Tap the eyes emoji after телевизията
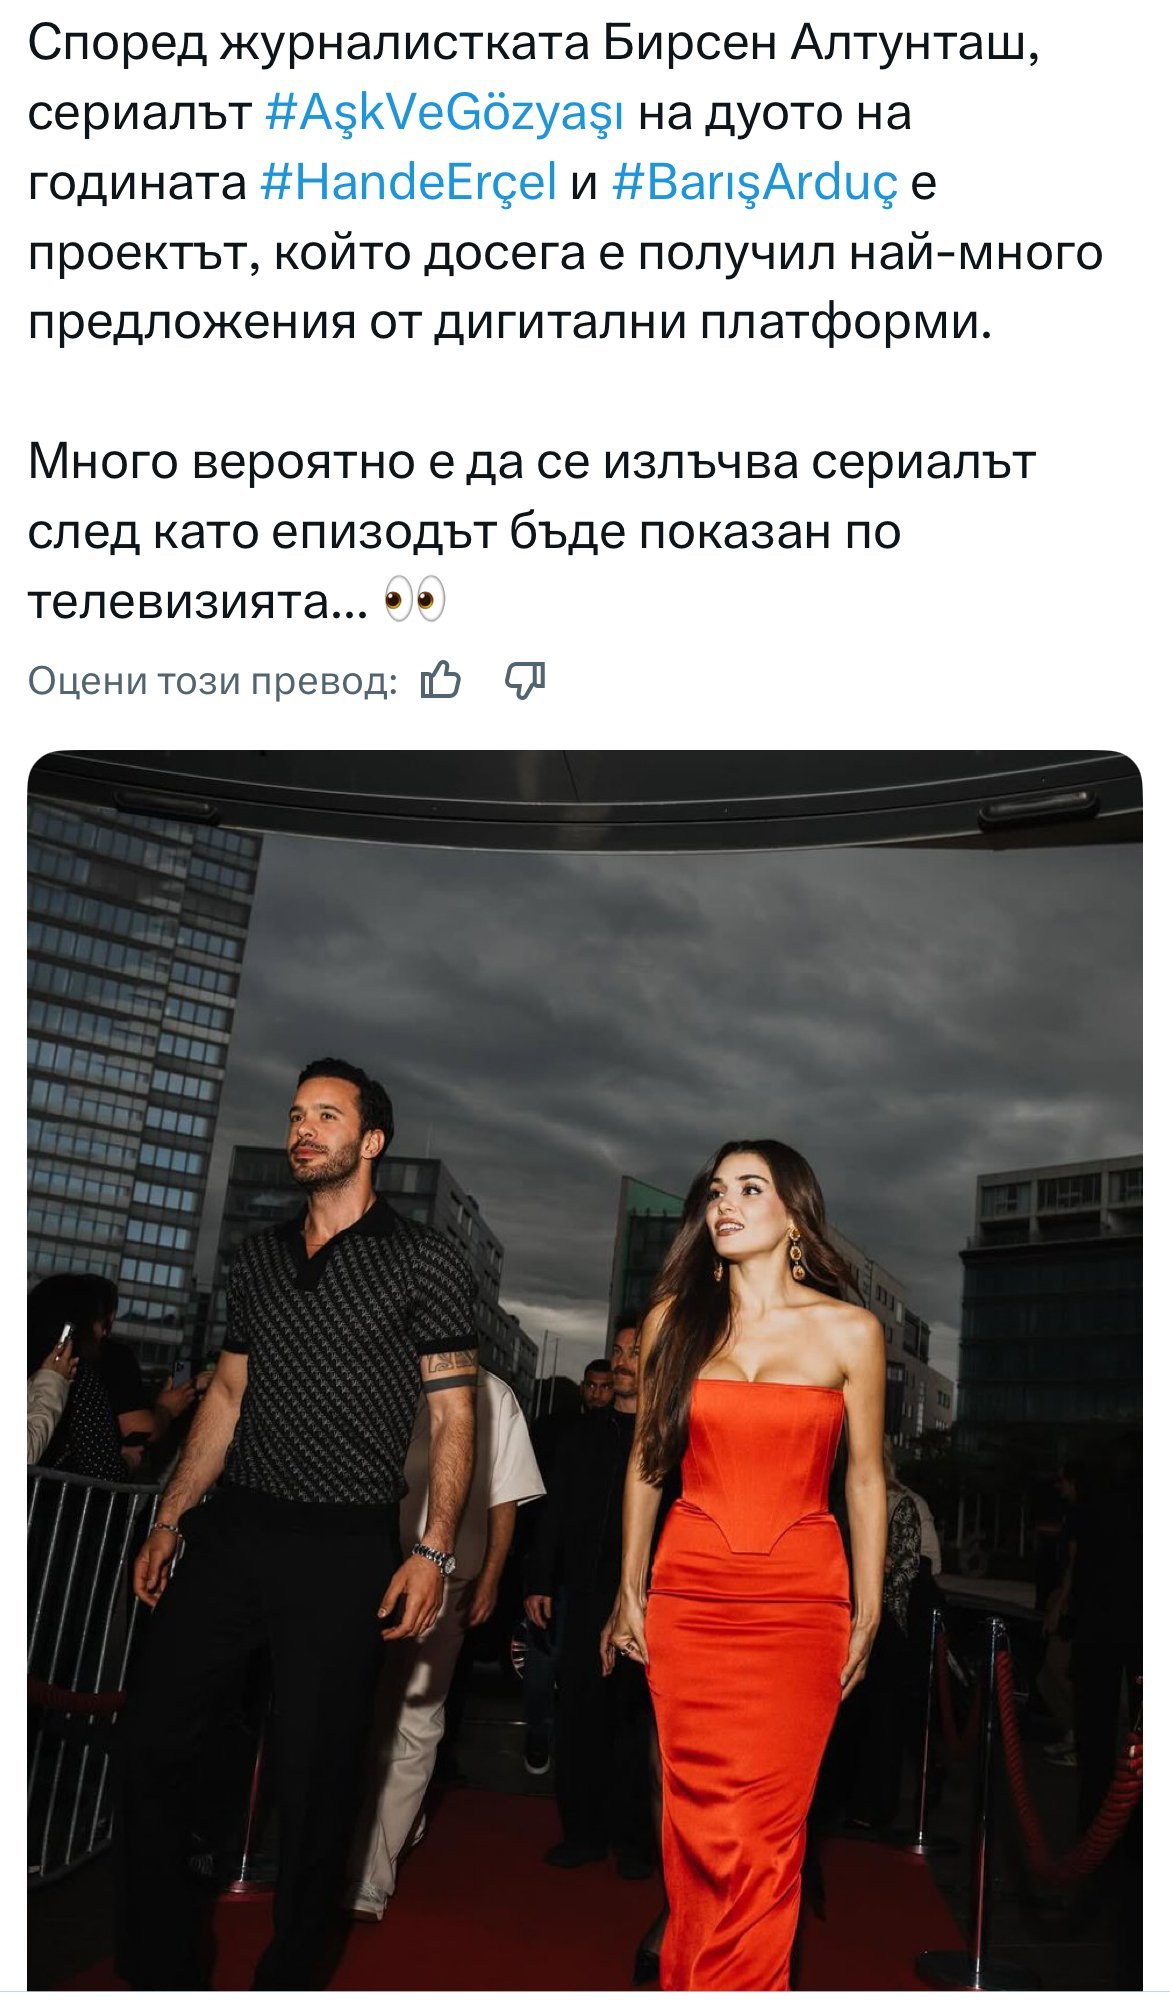 (415, 601)
